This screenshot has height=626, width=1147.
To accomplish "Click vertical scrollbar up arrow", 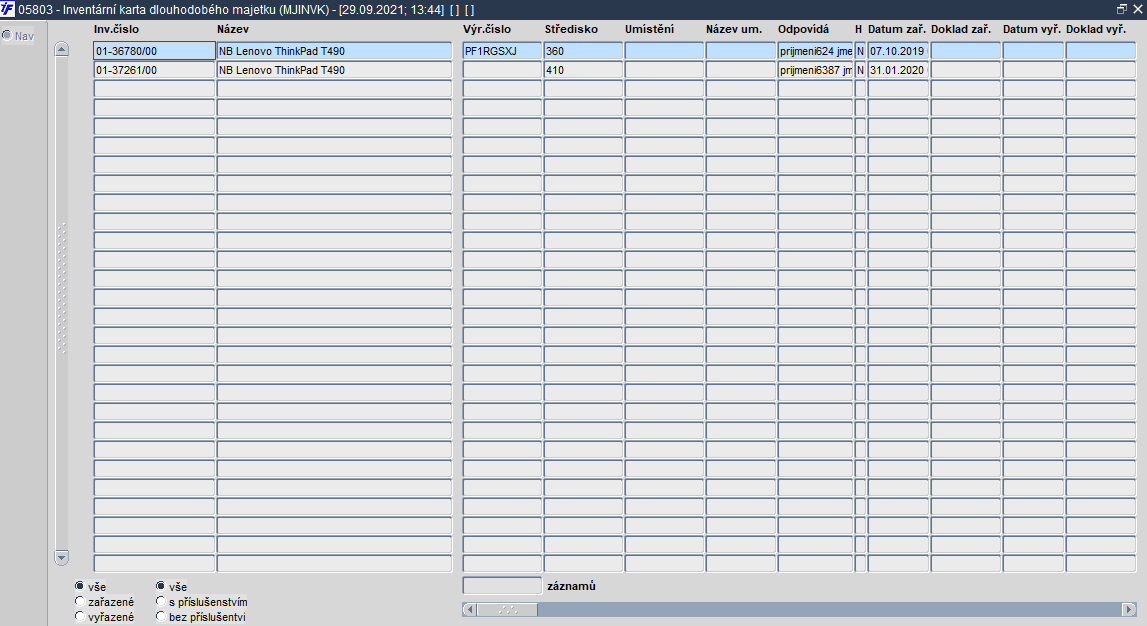I will 61,50.
